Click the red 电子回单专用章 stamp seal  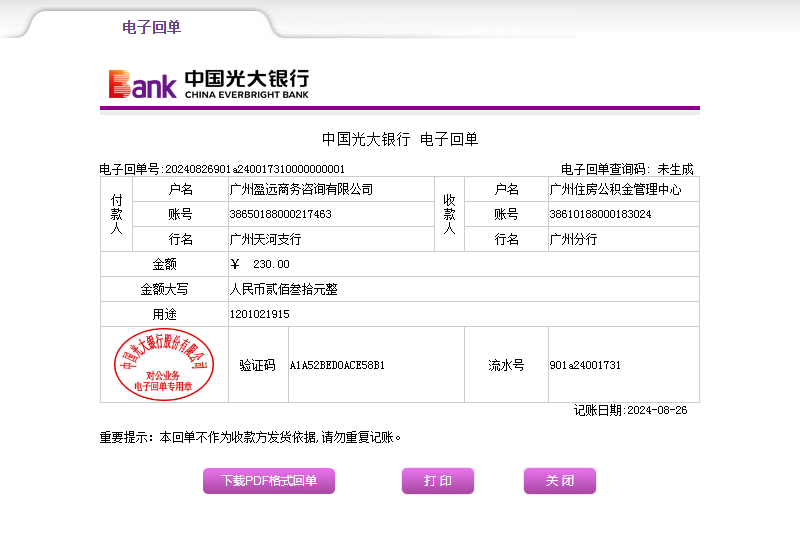click(165, 365)
